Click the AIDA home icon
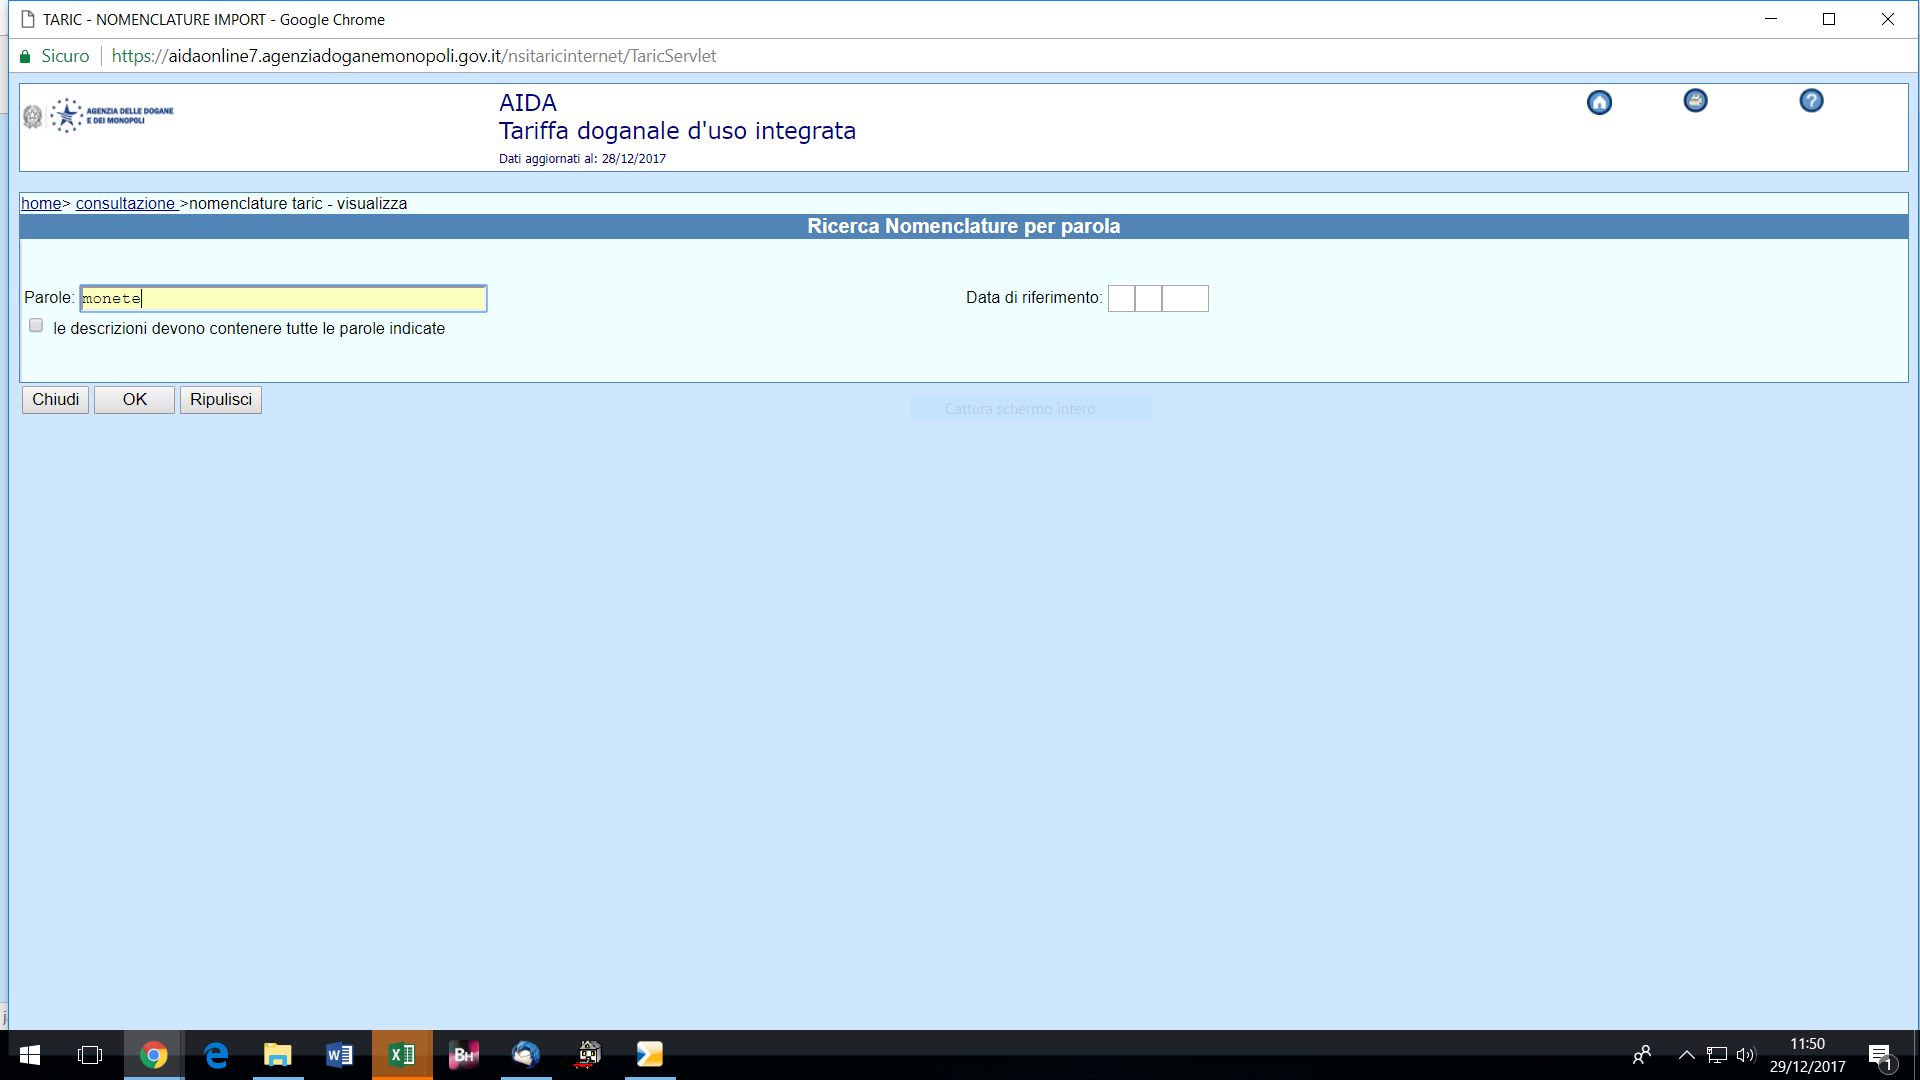This screenshot has height=1080, width=1920. click(x=1599, y=103)
